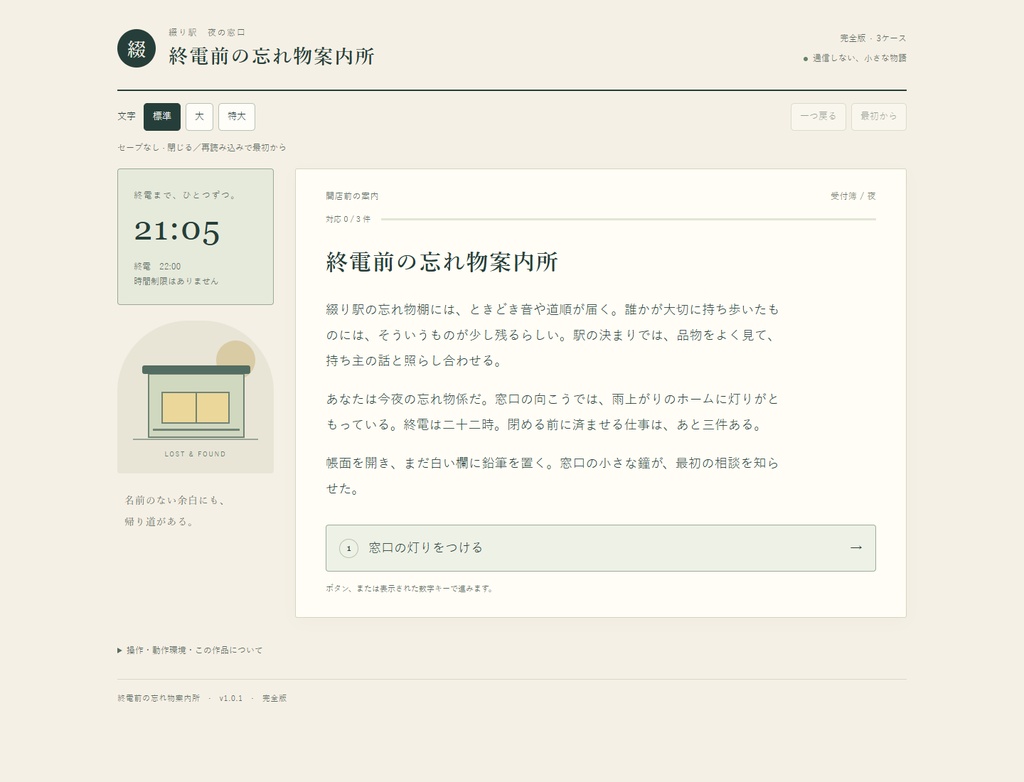Switch text size to 大
The image size is (1024, 782).
coord(199,117)
